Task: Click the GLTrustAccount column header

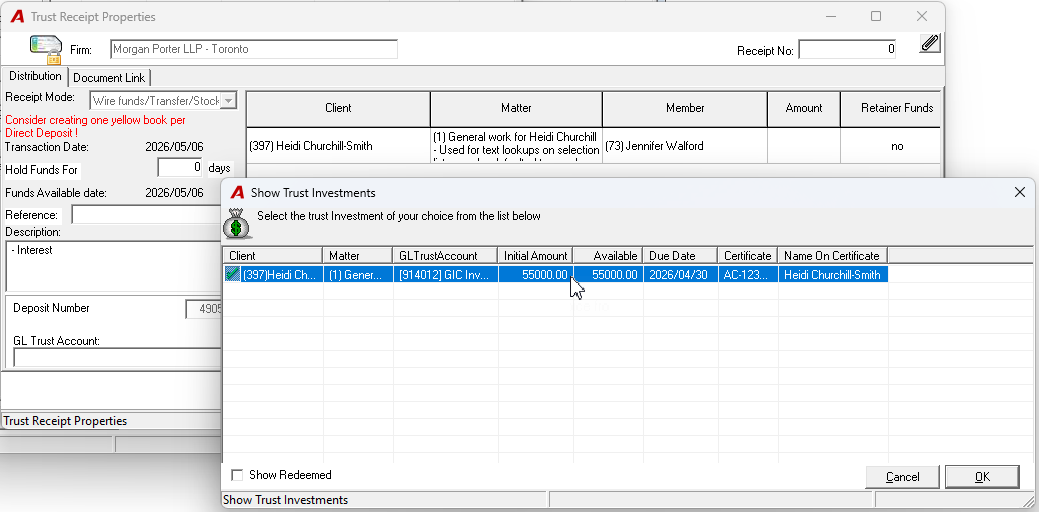Action: 445,256
